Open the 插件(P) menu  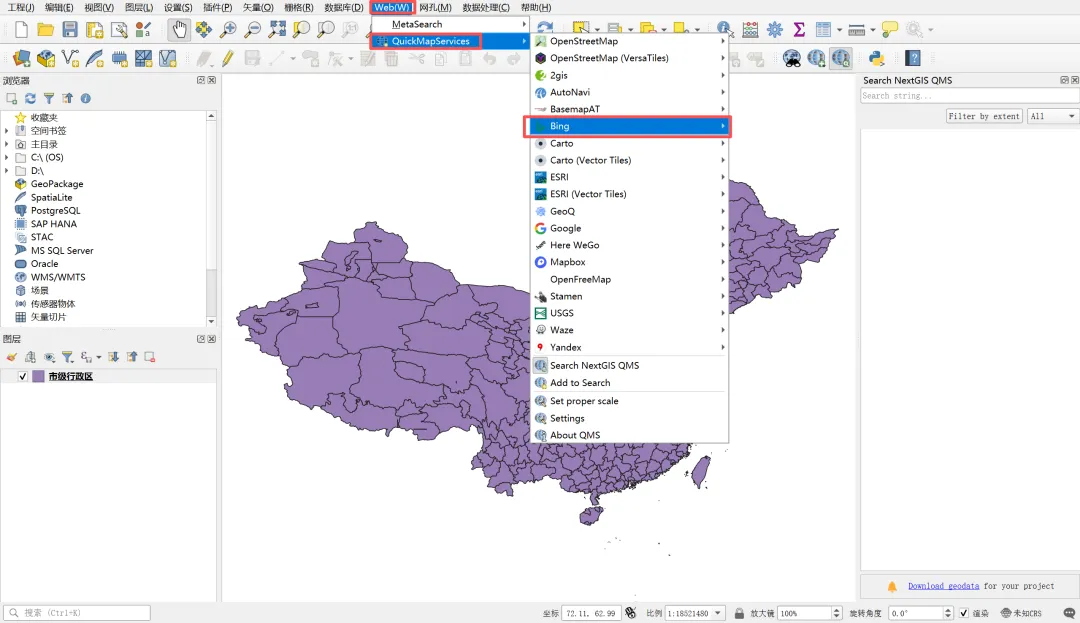(x=218, y=8)
